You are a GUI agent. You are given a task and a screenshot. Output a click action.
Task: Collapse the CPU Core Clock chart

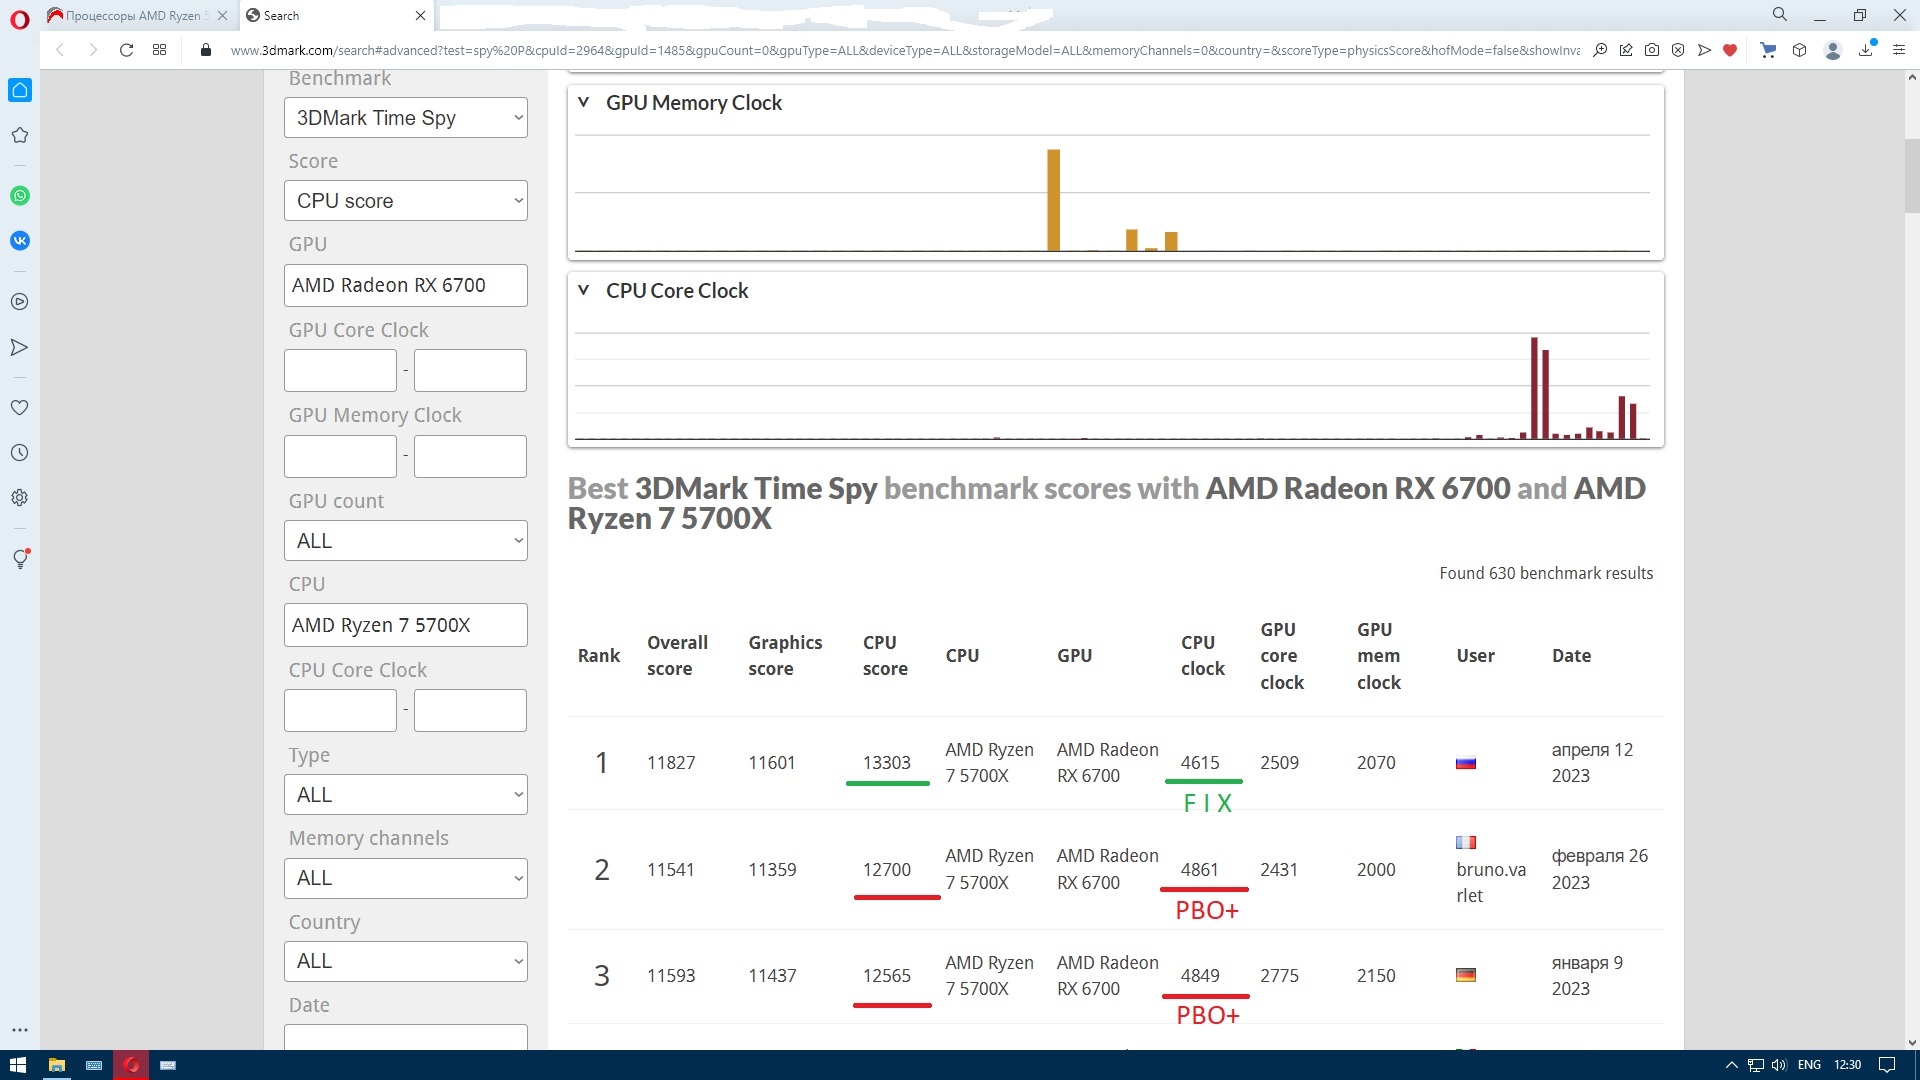coord(584,291)
